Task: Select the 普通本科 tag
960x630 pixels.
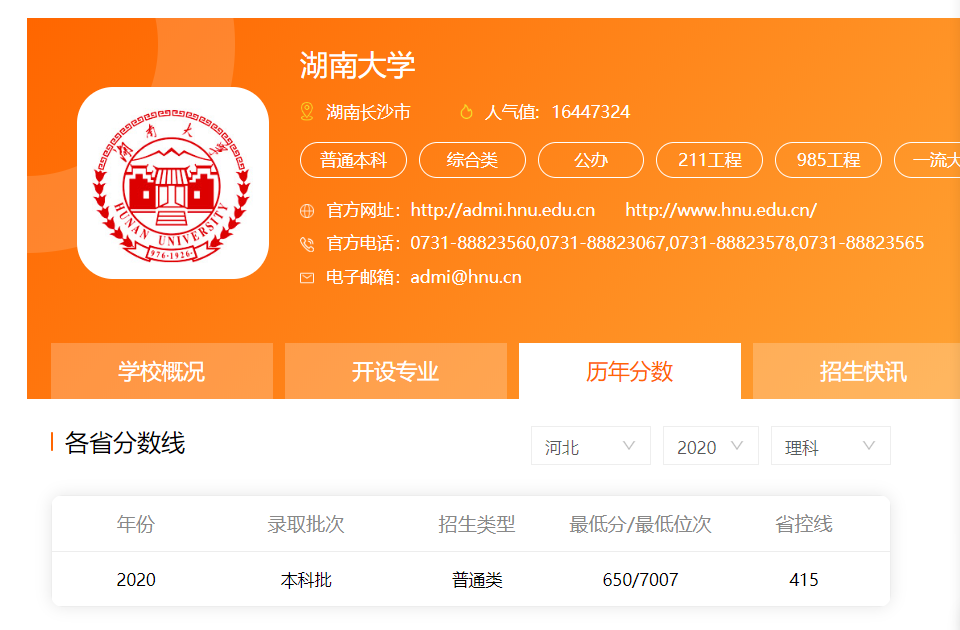Action: pos(353,160)
